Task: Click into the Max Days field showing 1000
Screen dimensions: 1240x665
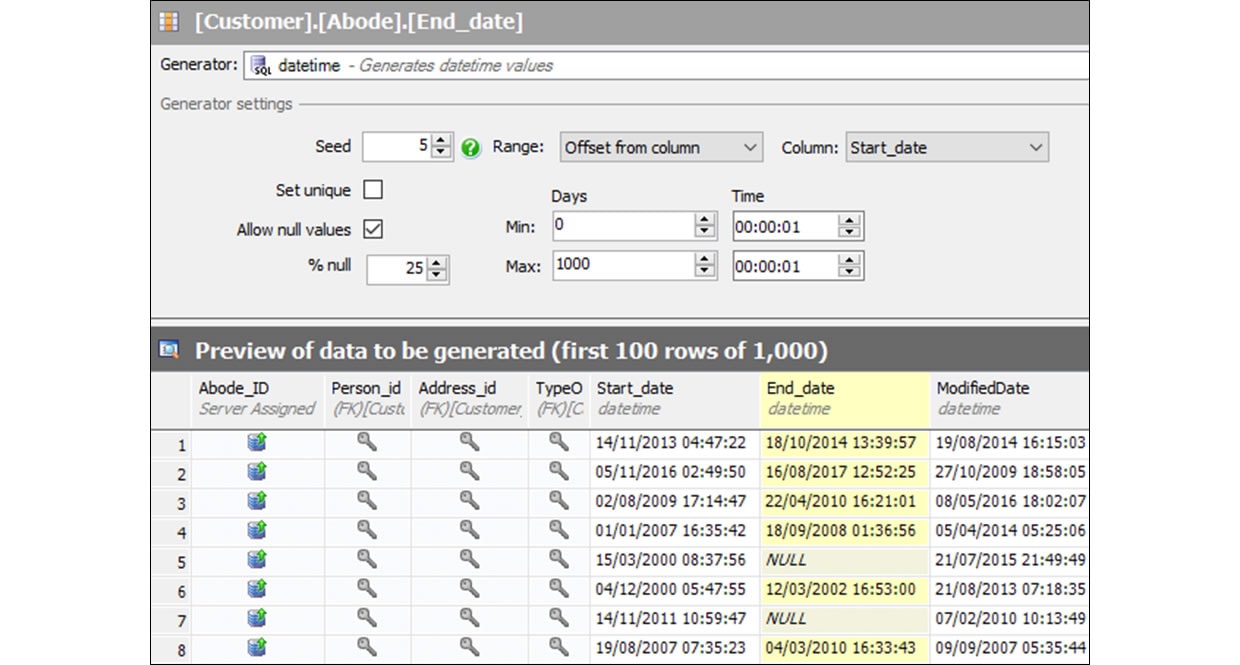Action: [623, 266]
